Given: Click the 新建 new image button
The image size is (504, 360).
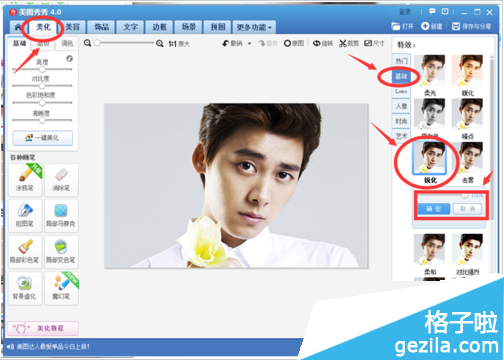Looking at the screenshot, I should click(432, 26).
